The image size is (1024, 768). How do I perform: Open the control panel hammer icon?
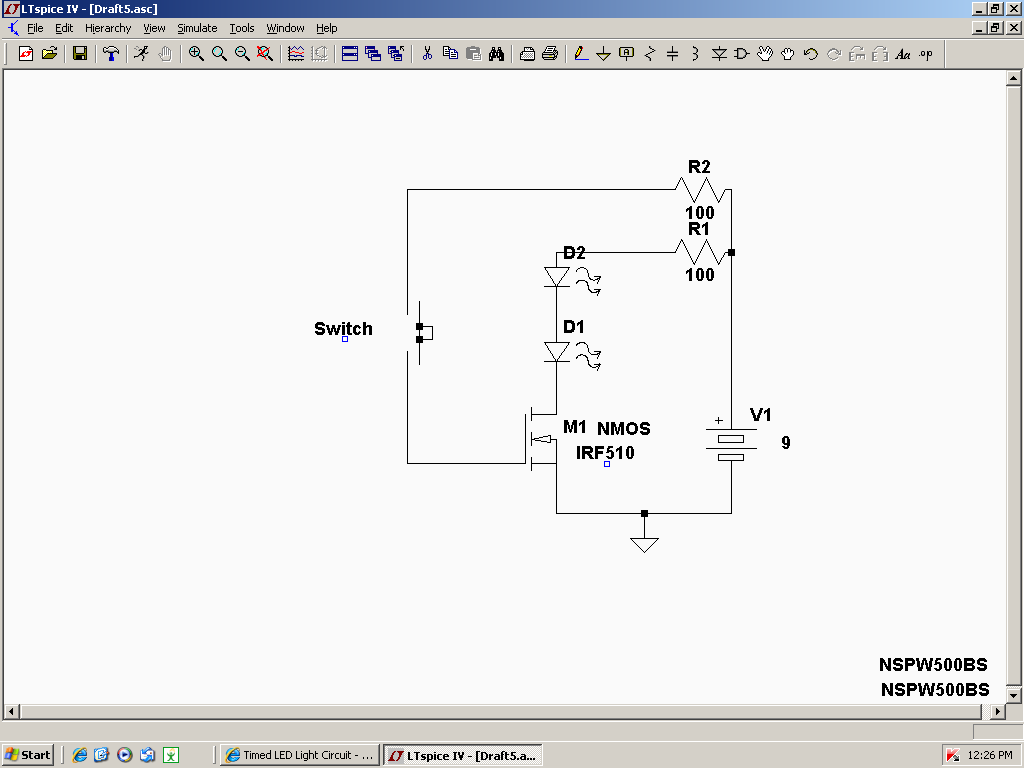point(111,54)
